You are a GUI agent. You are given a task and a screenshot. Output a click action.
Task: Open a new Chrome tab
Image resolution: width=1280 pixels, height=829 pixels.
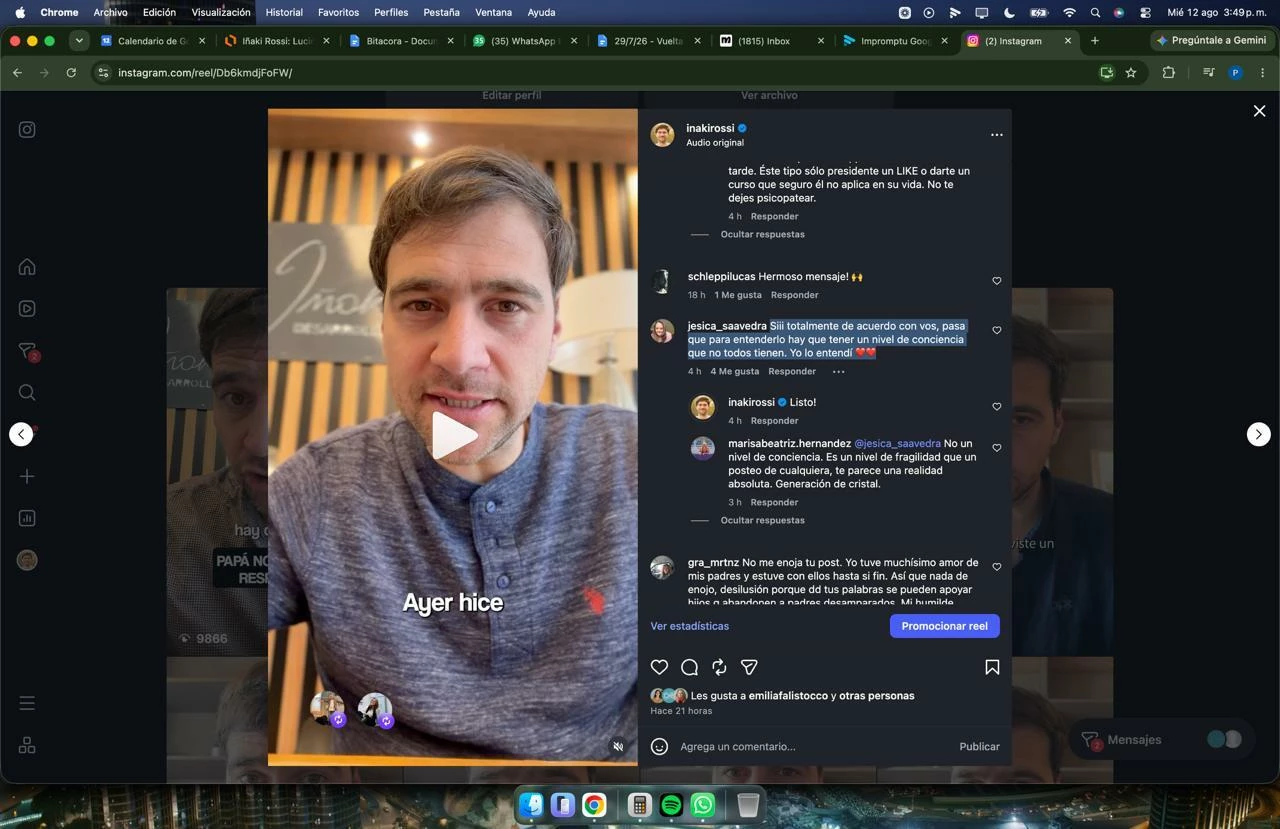1095,41
